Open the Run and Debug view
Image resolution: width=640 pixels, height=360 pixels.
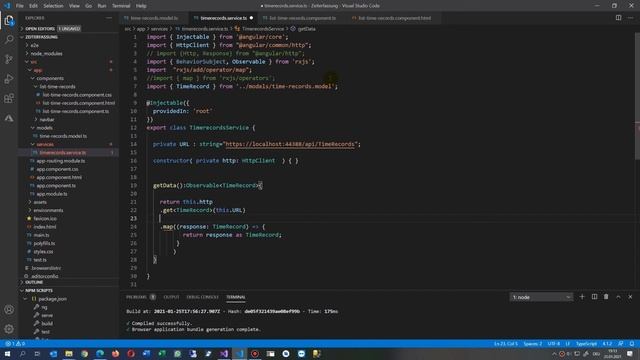(9, 79)
